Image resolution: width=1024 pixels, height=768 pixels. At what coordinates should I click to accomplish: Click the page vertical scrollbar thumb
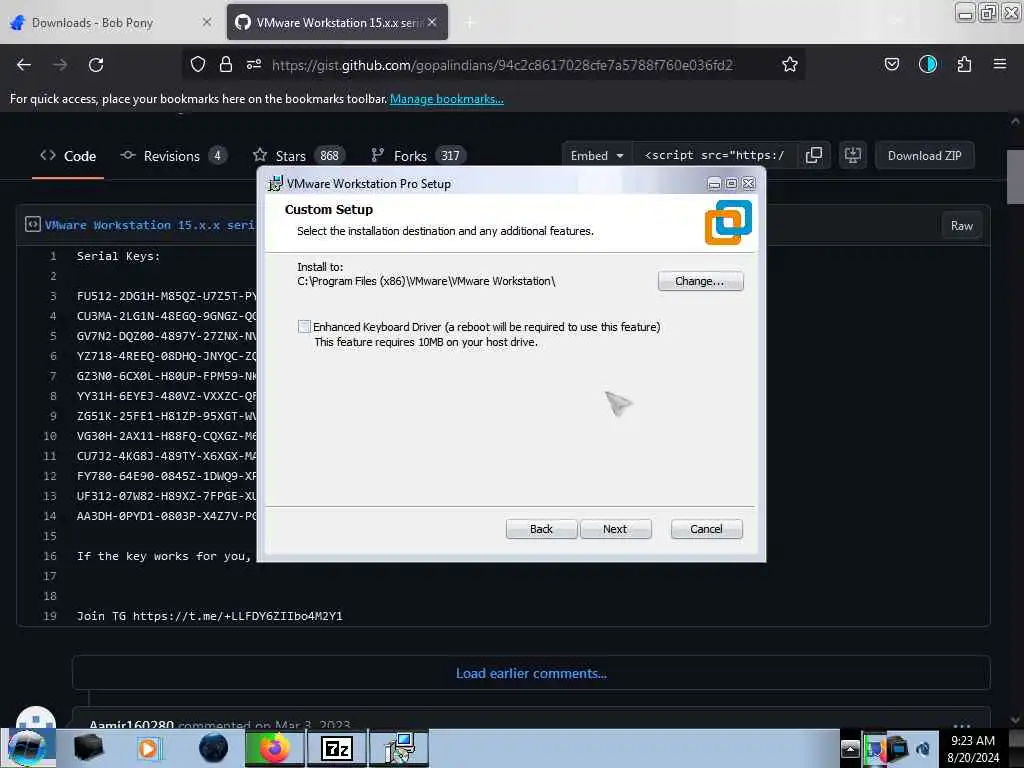pos(1015,177)
